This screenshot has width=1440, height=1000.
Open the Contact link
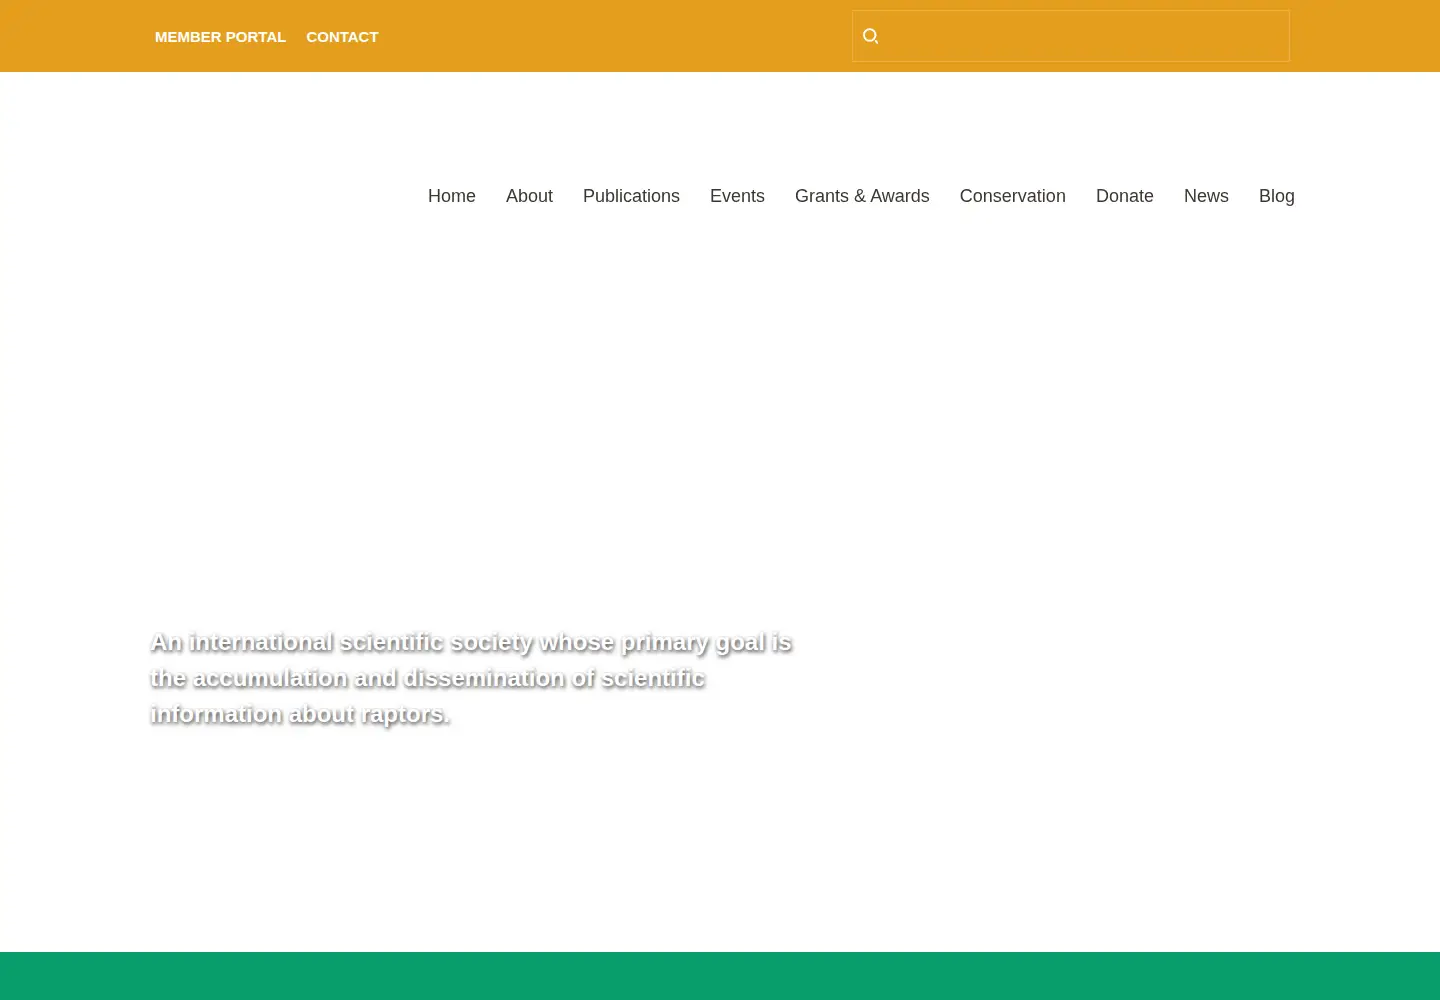[x=342, y=37]
